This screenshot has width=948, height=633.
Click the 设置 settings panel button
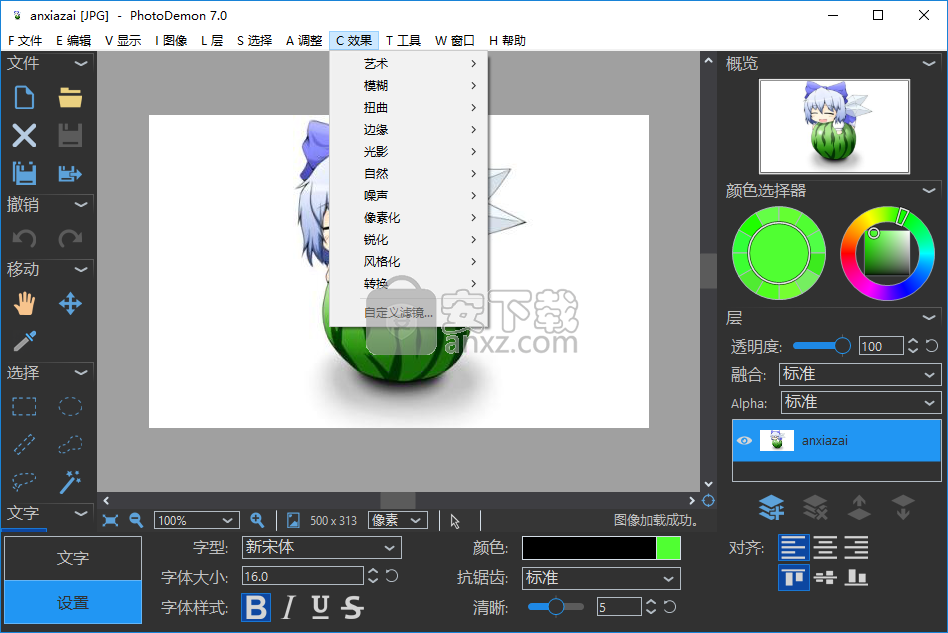click(73, 602)
